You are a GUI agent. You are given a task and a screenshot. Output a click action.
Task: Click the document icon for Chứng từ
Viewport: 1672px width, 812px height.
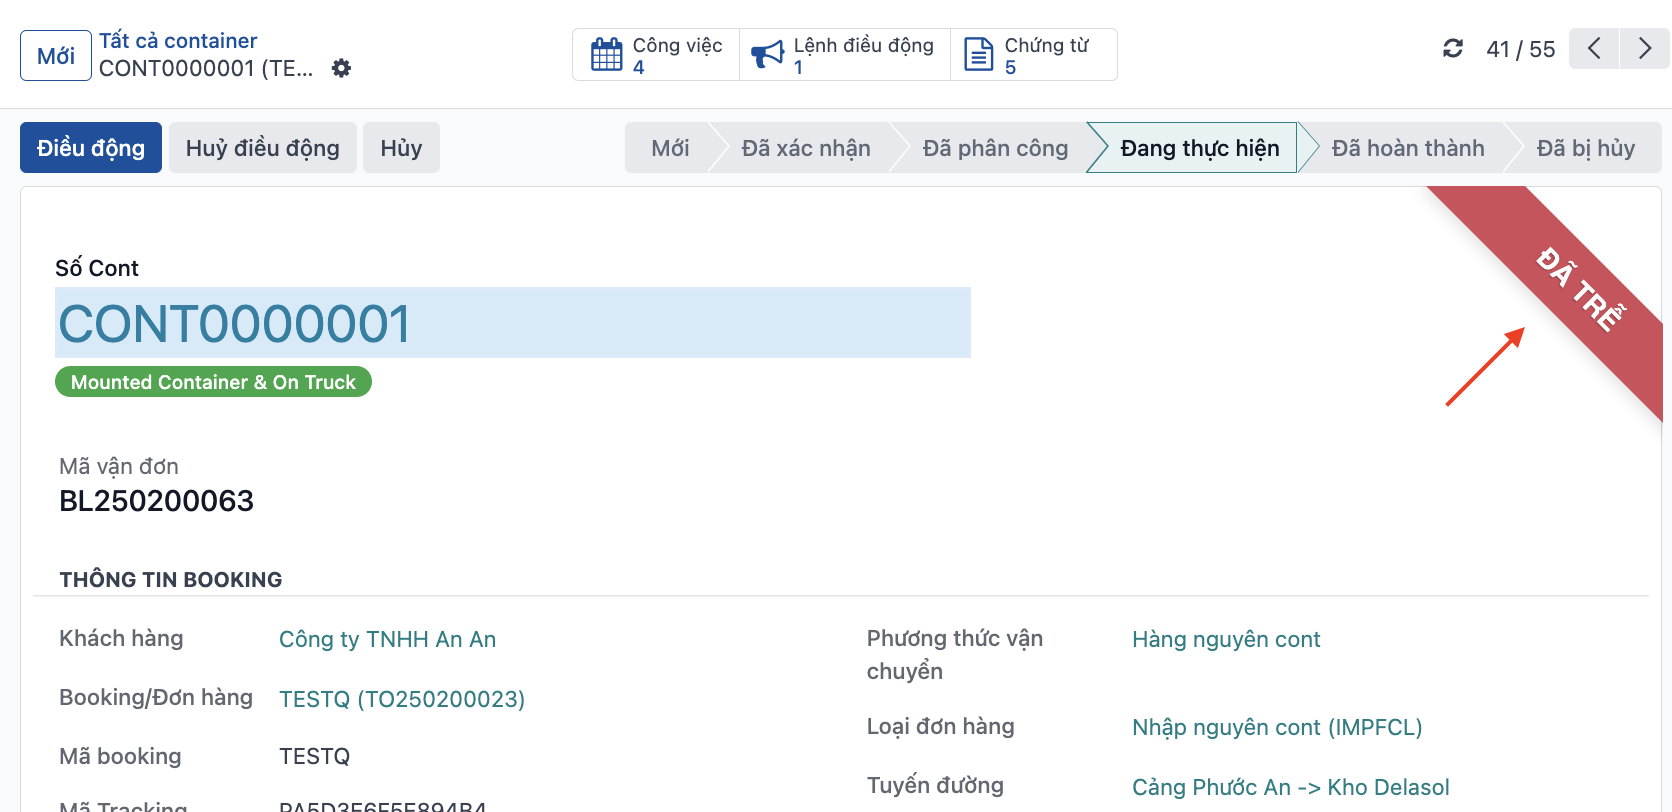point(978,55)
